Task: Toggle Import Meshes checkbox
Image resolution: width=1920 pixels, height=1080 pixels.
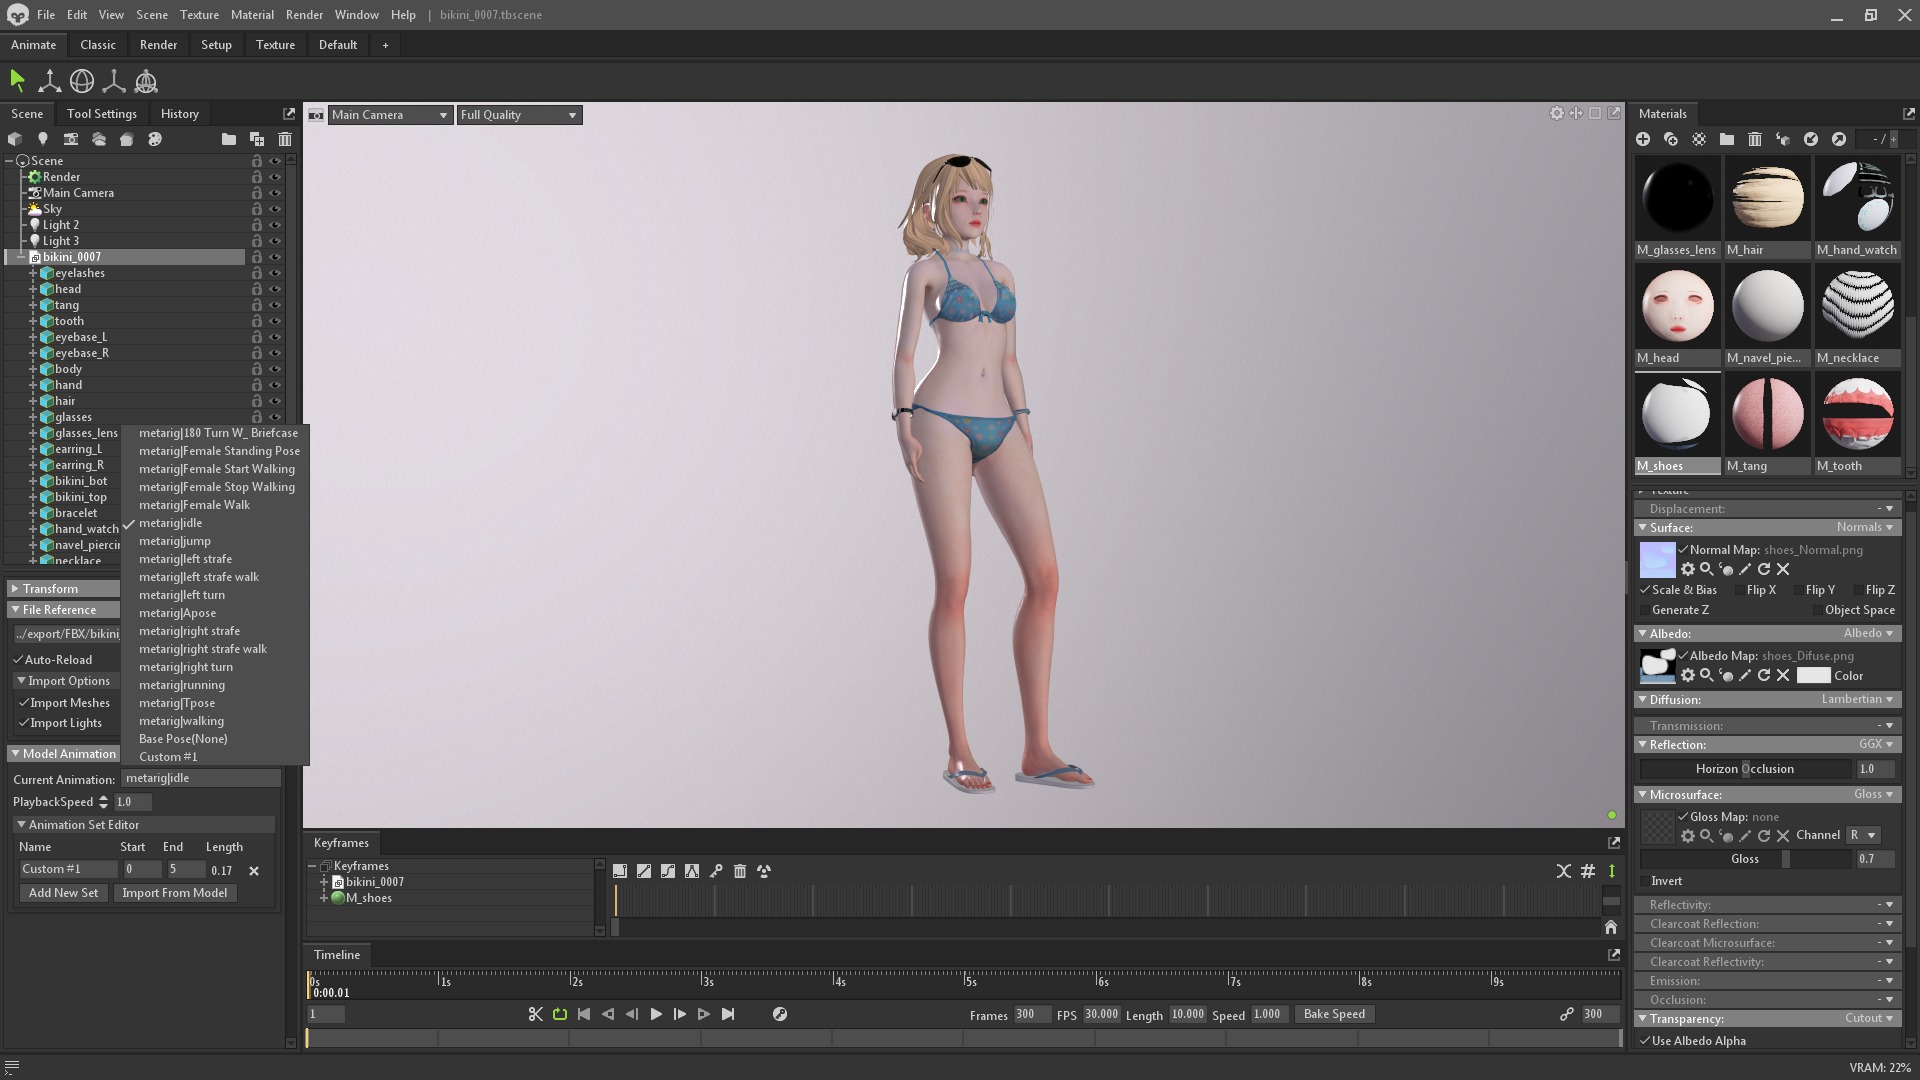Action: (x=24, y=703)
